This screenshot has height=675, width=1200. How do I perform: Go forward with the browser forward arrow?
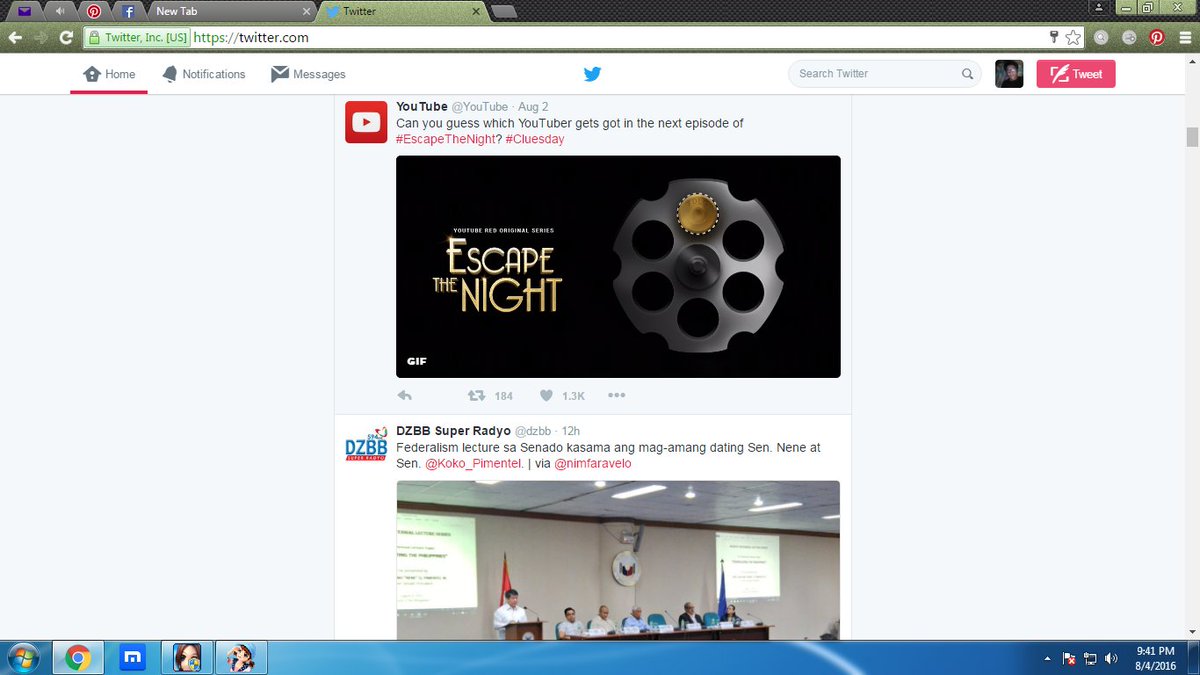41,38
